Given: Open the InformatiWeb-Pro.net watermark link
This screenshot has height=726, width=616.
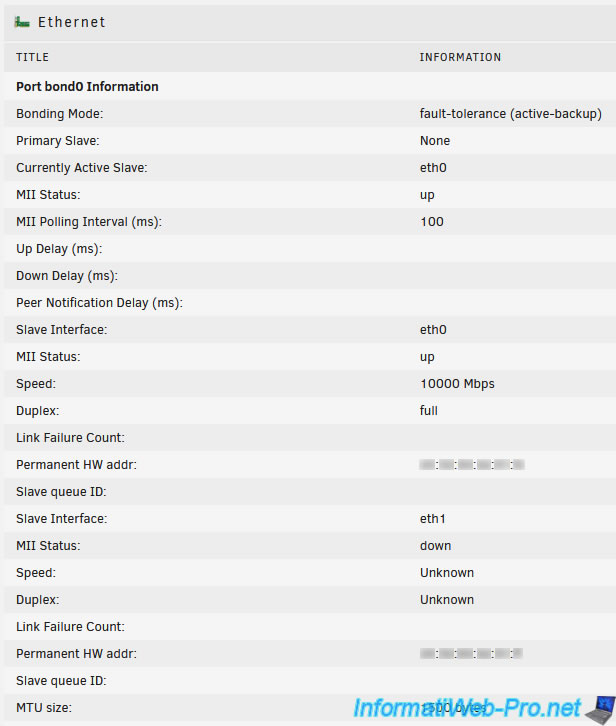Looking at the screenshot, I should click(482, 709).
